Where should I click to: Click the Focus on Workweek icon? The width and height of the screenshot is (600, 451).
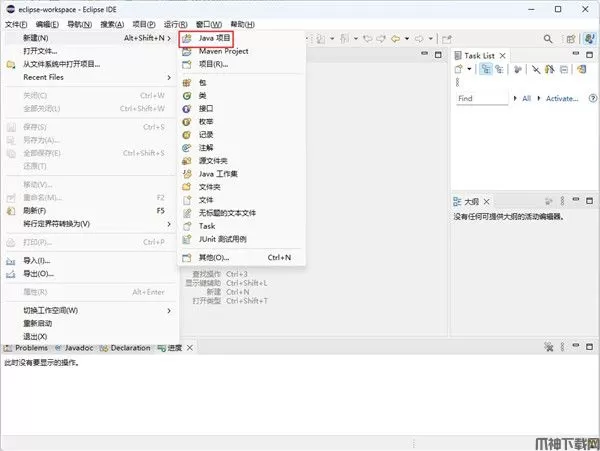tap(517, 69)
